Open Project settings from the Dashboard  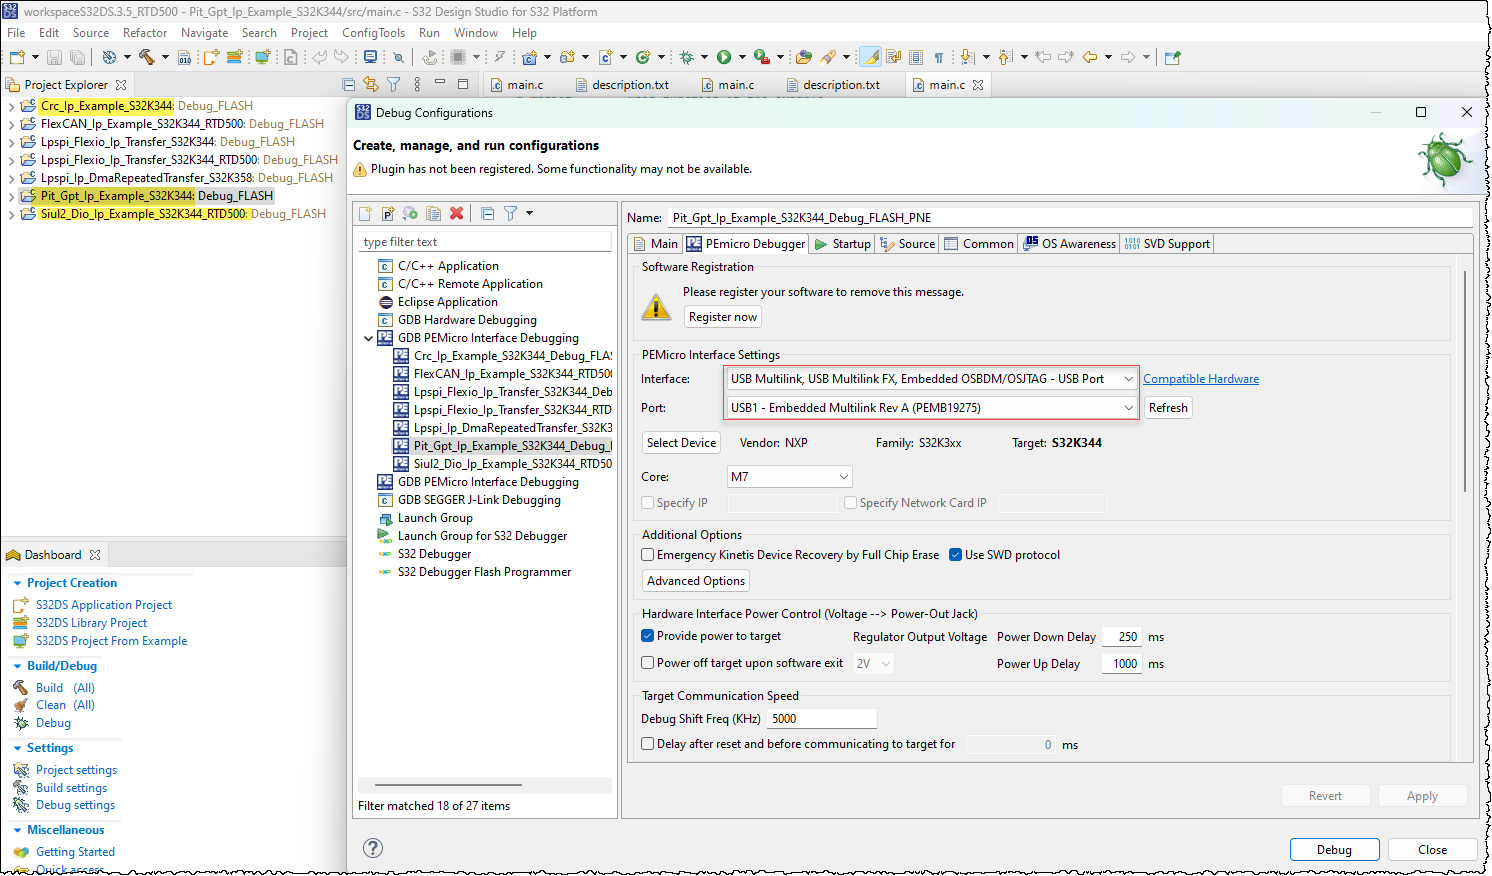click(x=76, y=769)
